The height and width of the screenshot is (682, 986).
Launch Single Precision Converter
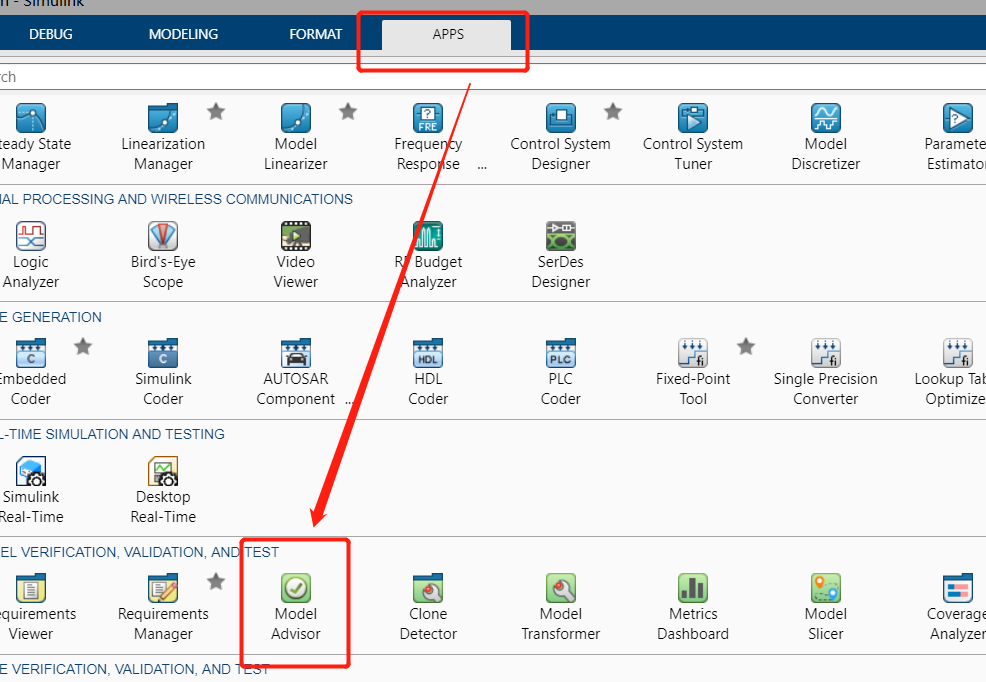[x=826, y=371]
